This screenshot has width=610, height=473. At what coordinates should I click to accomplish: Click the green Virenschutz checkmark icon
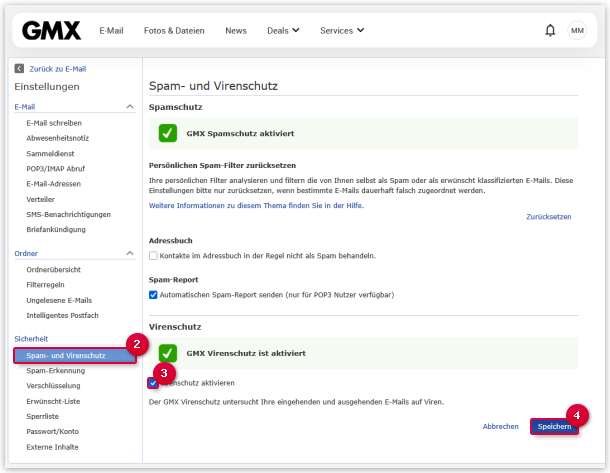[168, 353]
